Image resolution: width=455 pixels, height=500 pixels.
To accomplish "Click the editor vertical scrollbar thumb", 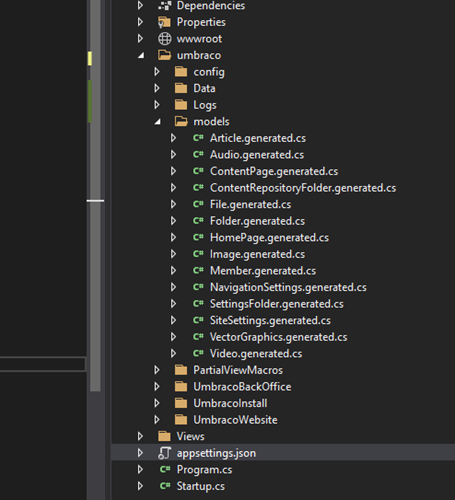I will pos(95,195).
